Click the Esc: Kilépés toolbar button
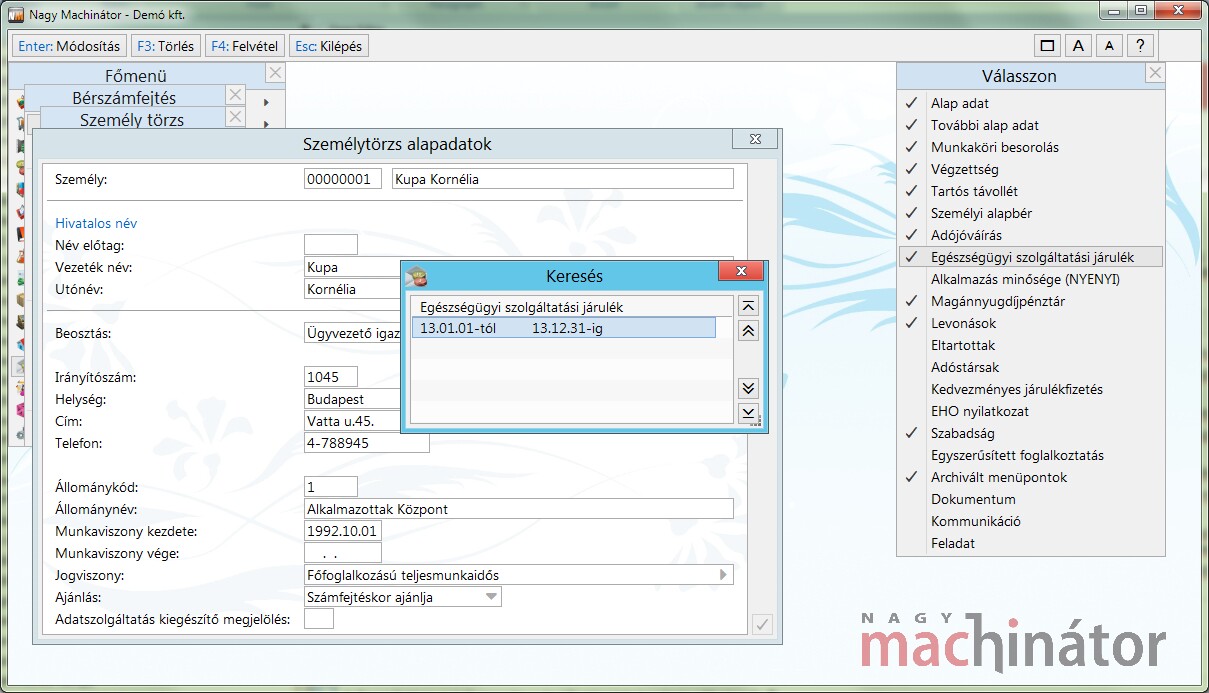Viewport: 1209px width, 693px height. click(x=328, y=46)
